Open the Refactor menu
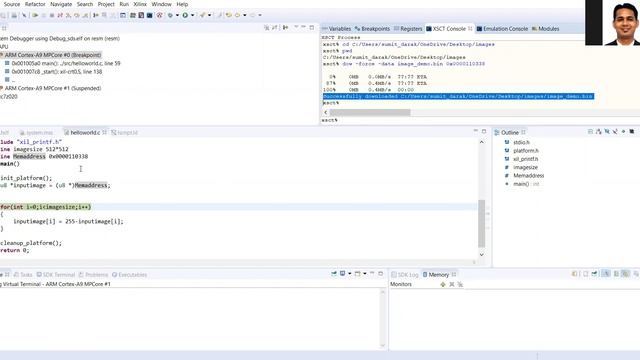The width and height of the screenshot is (640, 360). pos(35,4)
